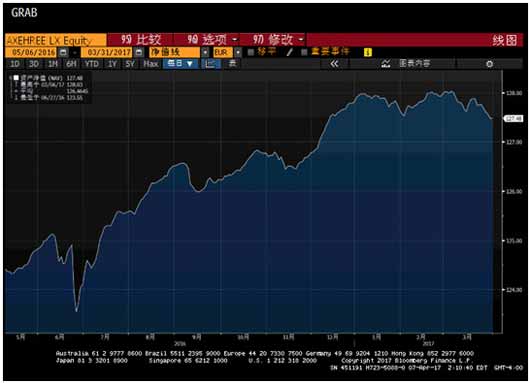Image resolution: width=530 pixels, height=383 pixels.
Task: Click the 127.48 last-price axis marker
Action: pyautogui.click(x=514, y=118)
